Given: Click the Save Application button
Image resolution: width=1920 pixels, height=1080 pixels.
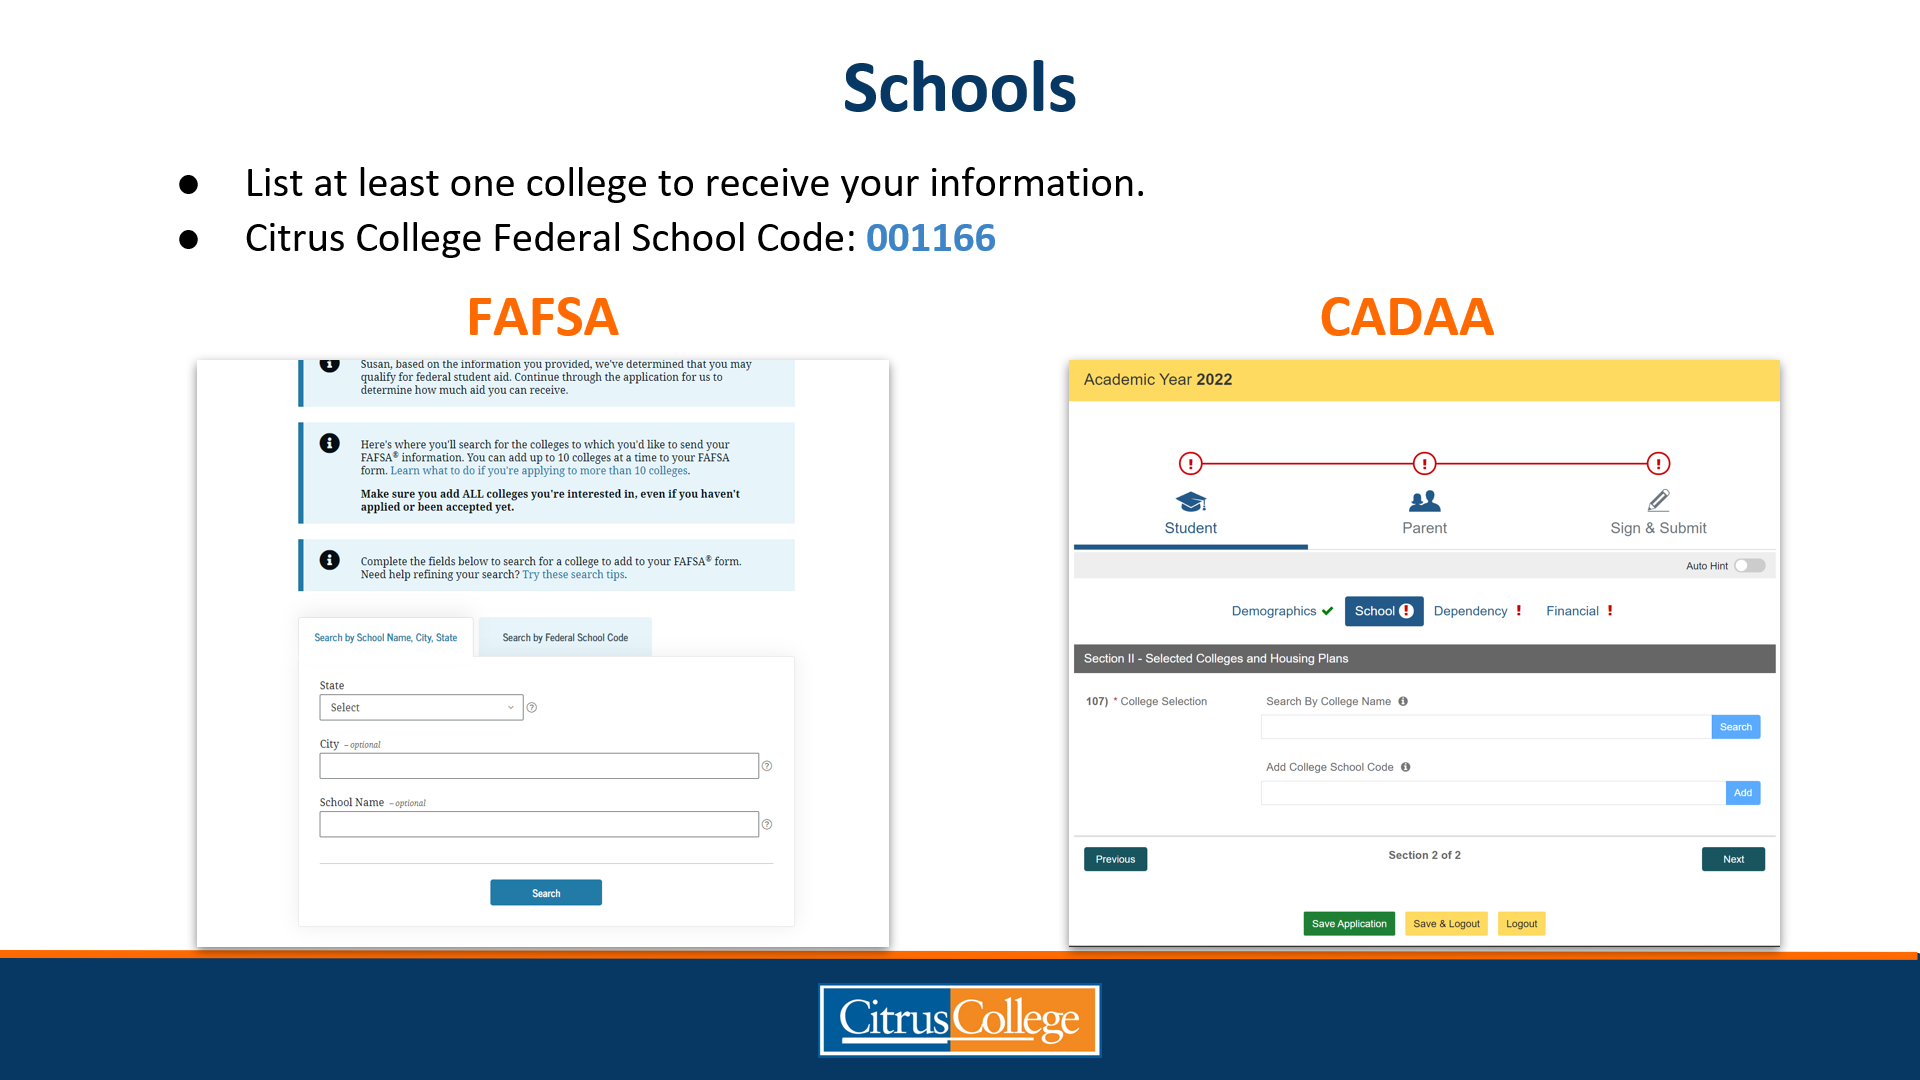Looking at the screenshot, I should 1348,923.
